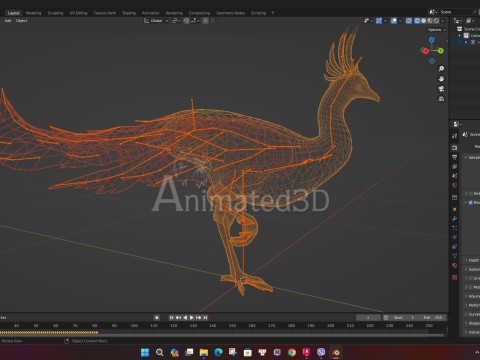The height and width of the screenshot is (360, 480).
Task: Open Render properties tab
Action: pyautogui.click(x=455, y=147)
